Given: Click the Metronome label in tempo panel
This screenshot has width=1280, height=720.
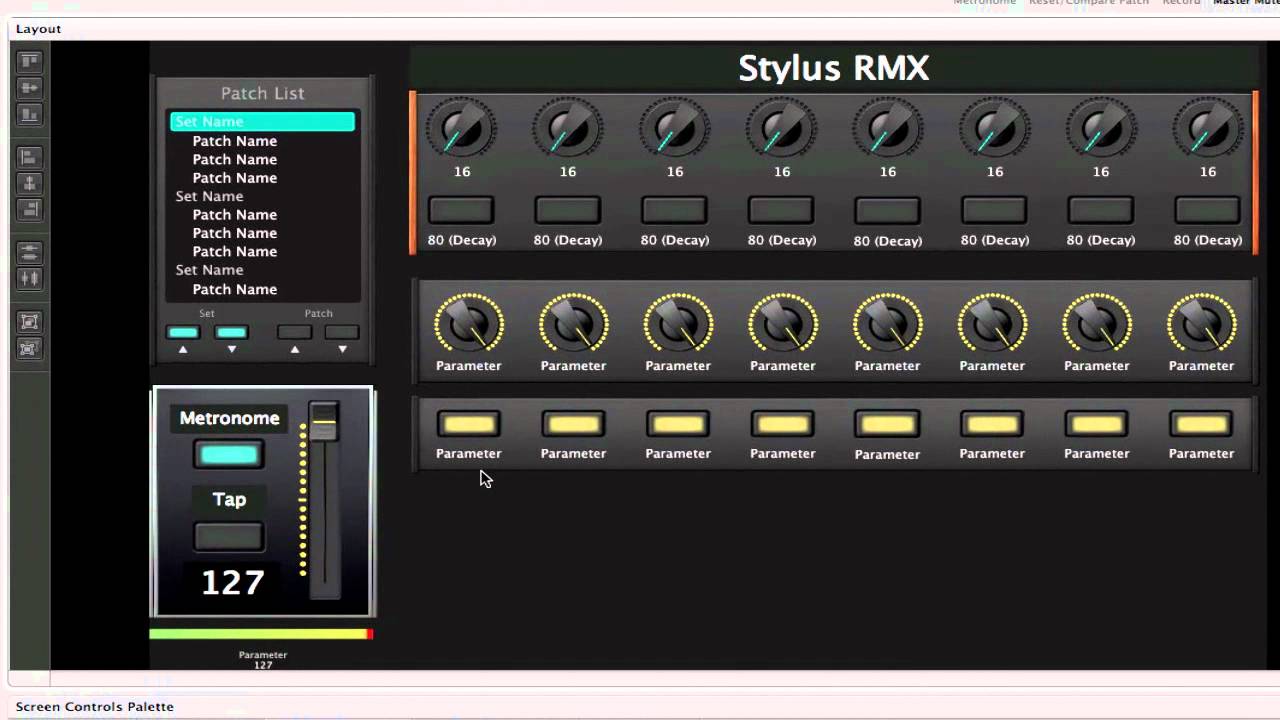Looking at the screenshot, I should tap(229, 418).
